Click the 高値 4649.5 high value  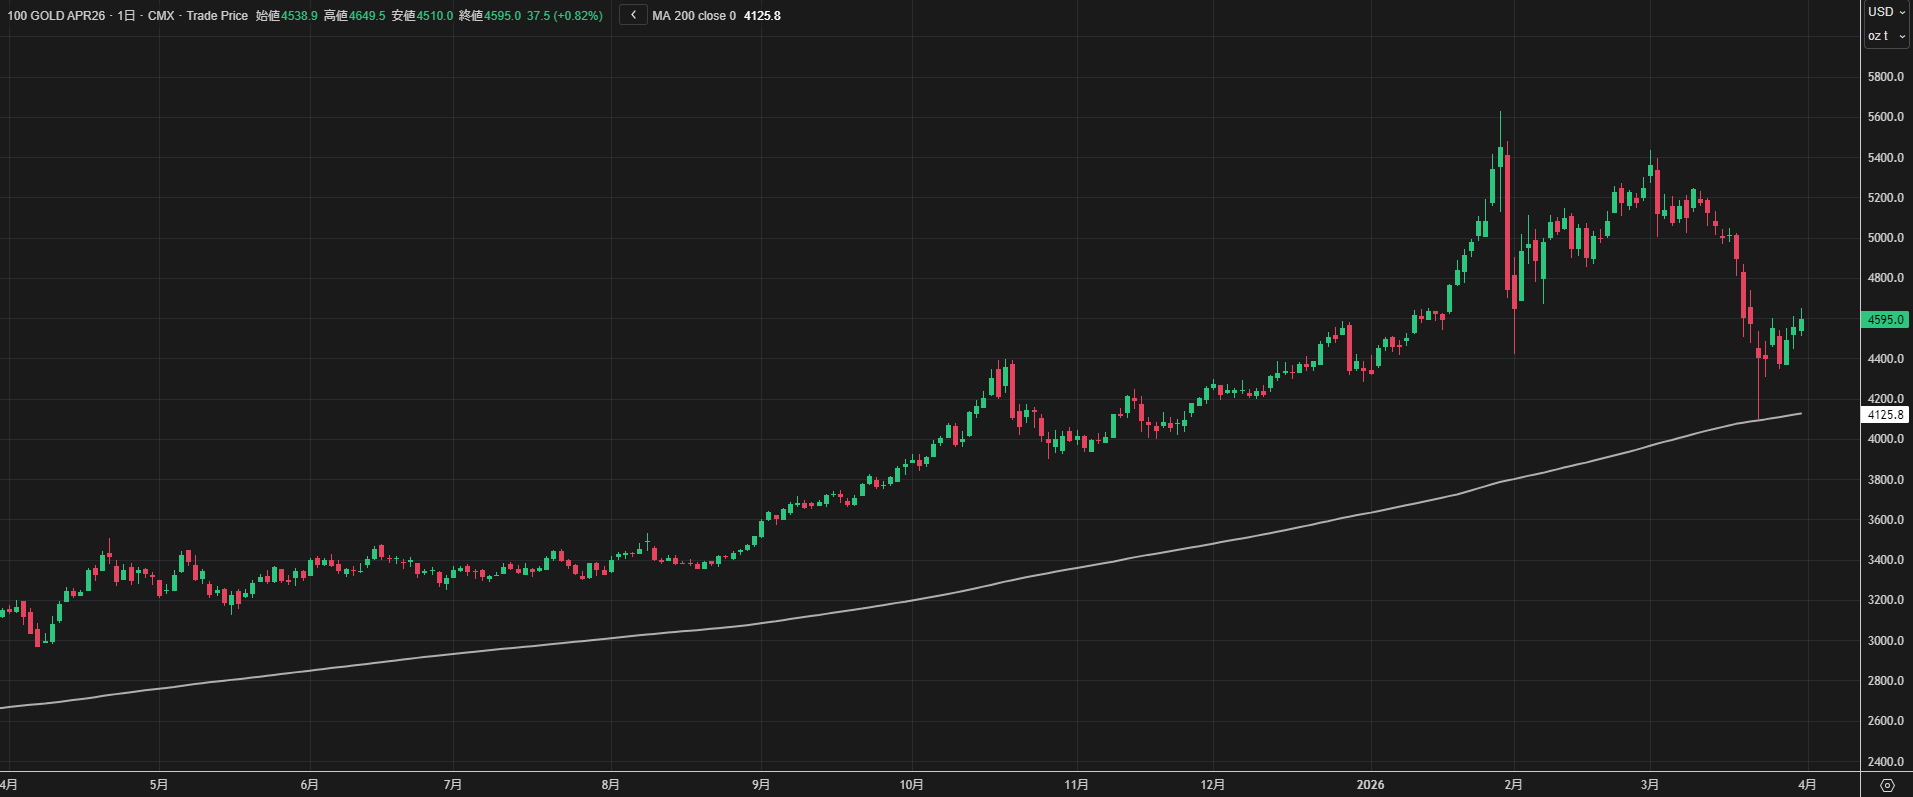(x=367, y=16)
